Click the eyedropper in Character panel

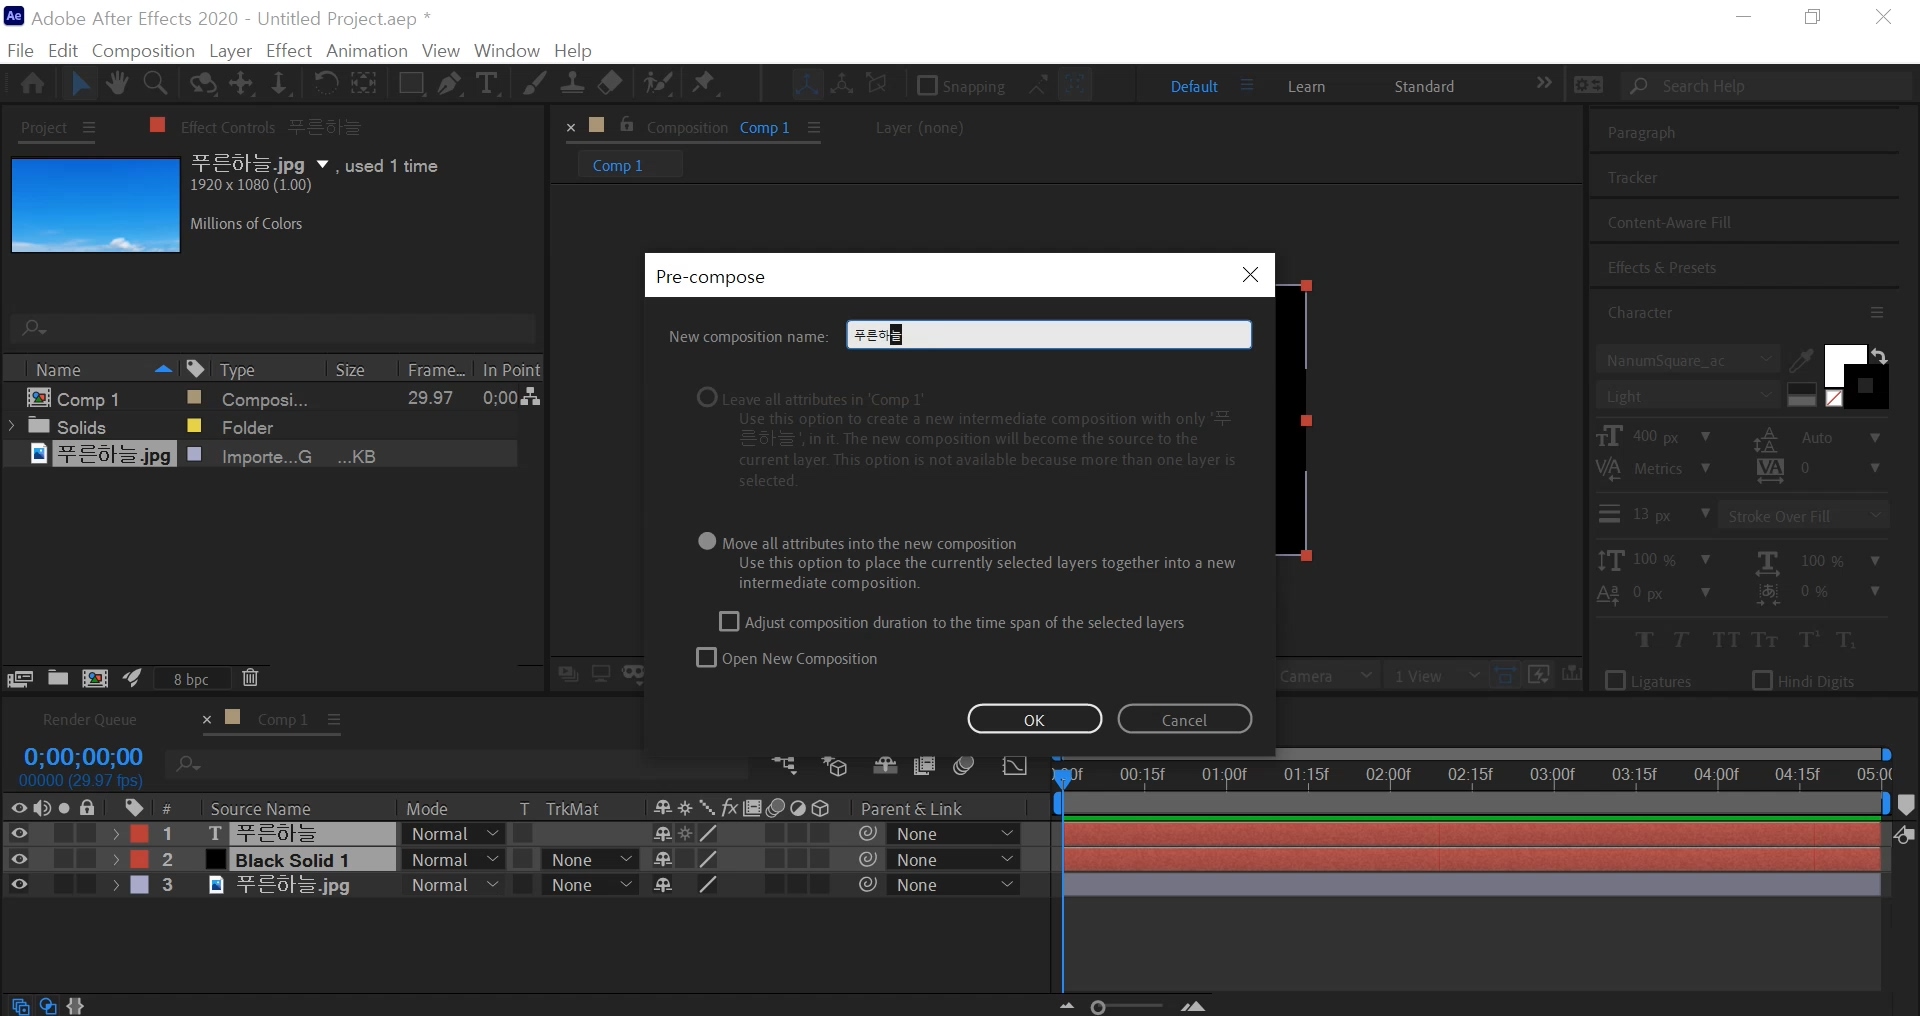point(1802,360)
